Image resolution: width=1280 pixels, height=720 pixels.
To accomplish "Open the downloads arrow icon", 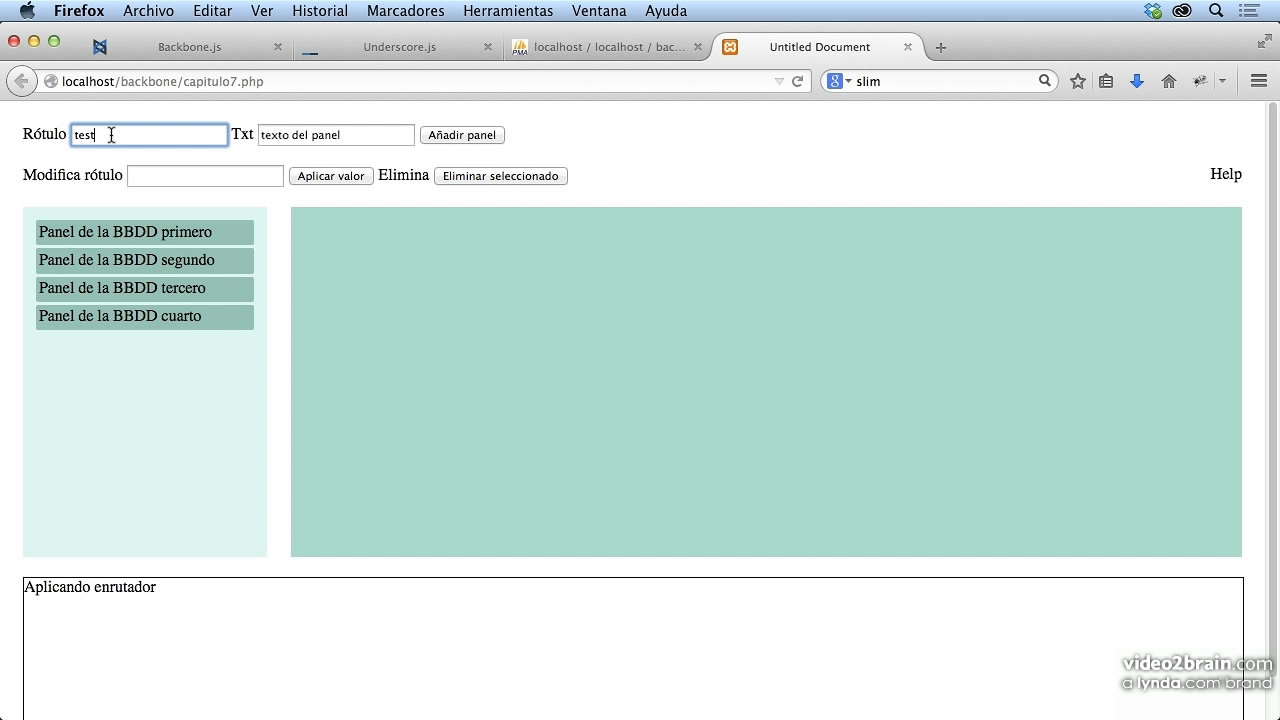I will [x=1137, y=82].
